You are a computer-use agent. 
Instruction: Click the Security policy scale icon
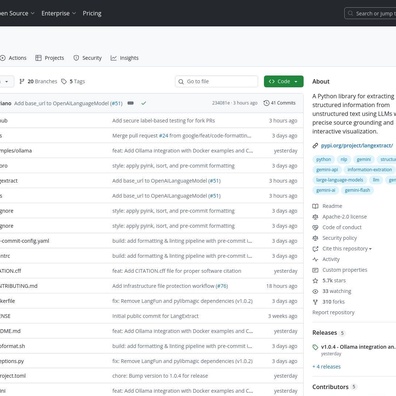[x=315, y=238]
